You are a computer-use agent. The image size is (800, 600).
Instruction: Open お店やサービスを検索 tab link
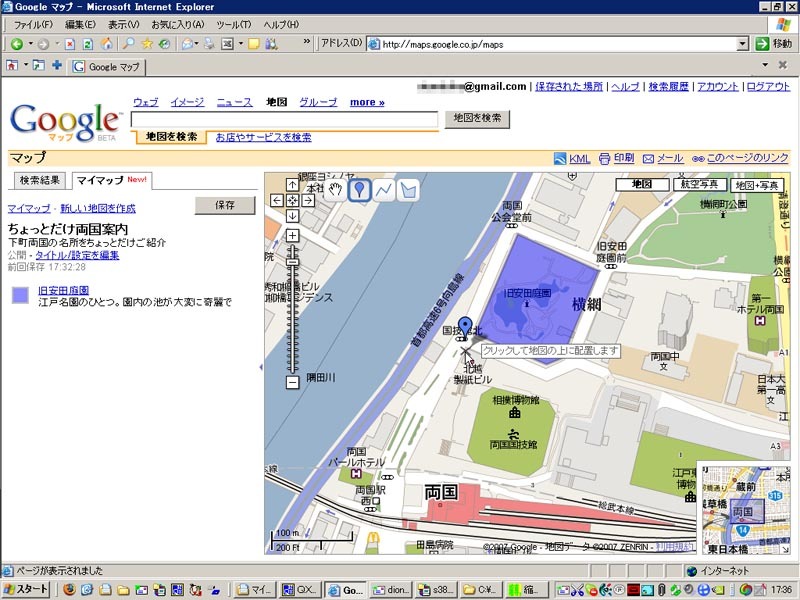coord(263,137)
